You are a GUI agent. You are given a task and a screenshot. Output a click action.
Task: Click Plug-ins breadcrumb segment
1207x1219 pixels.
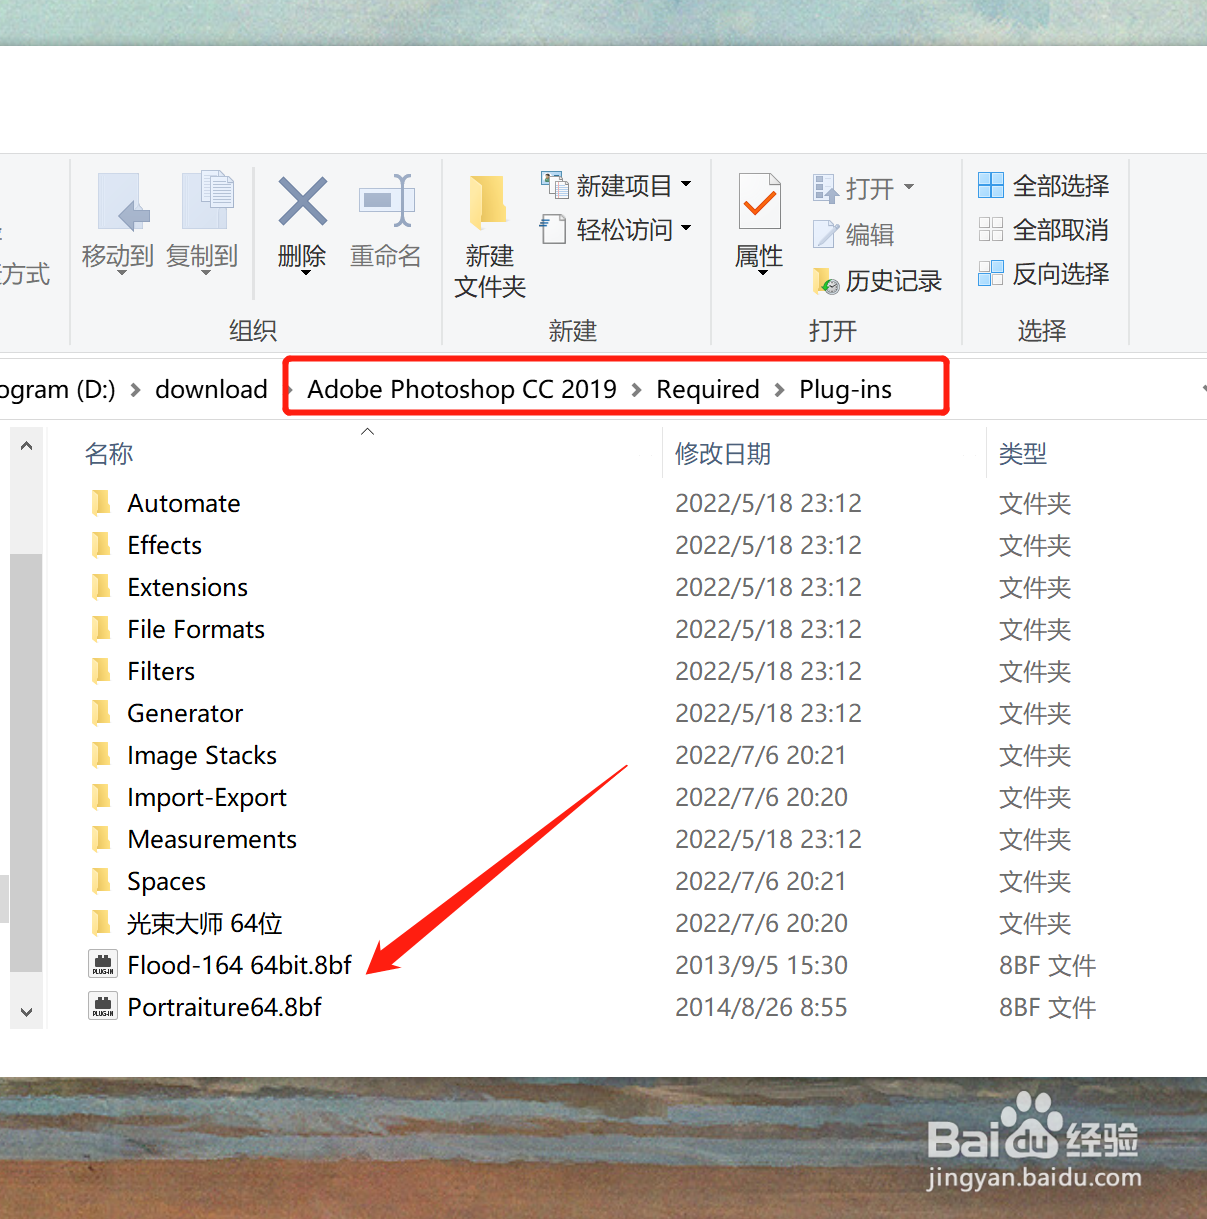click(845, 389)
